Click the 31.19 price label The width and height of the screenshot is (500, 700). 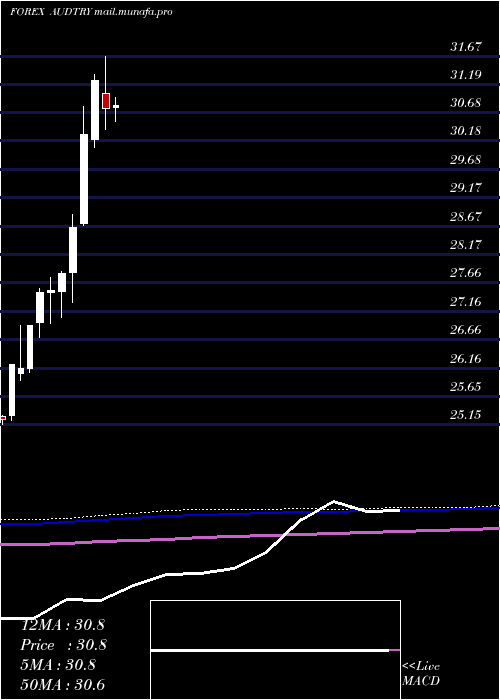[x=466, y=75]
